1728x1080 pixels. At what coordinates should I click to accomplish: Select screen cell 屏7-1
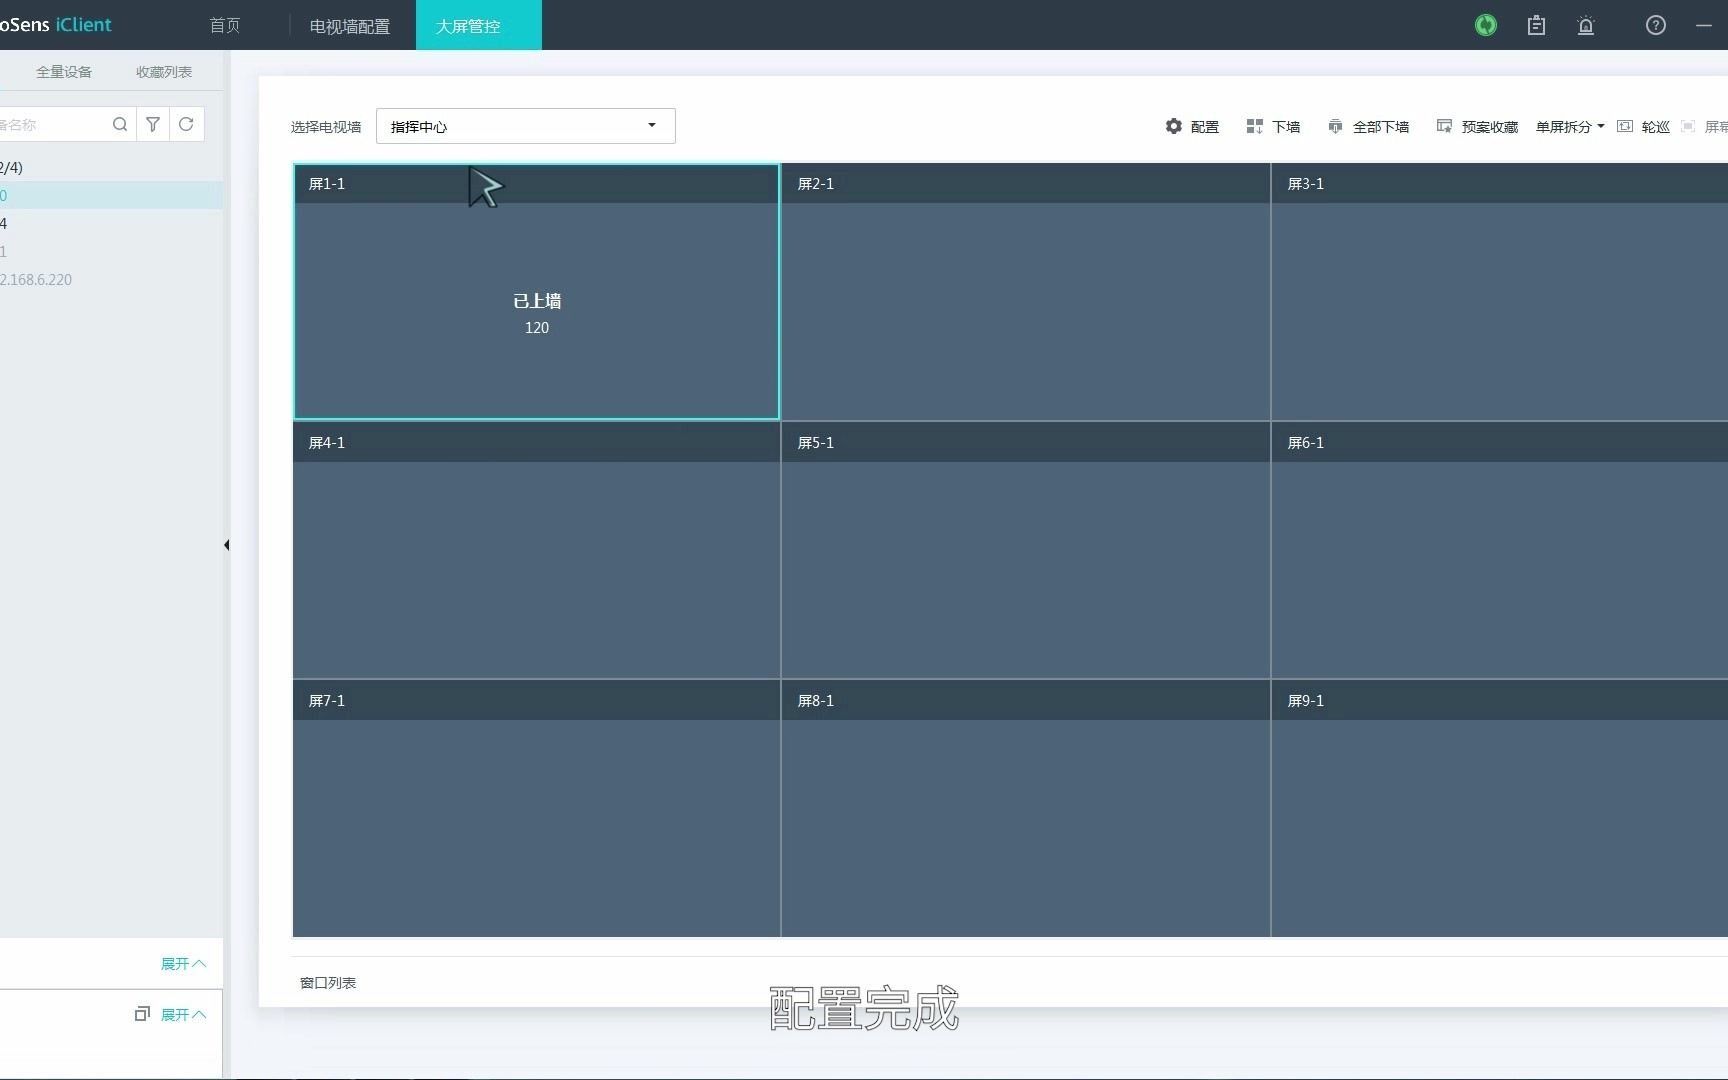(536, 809)
